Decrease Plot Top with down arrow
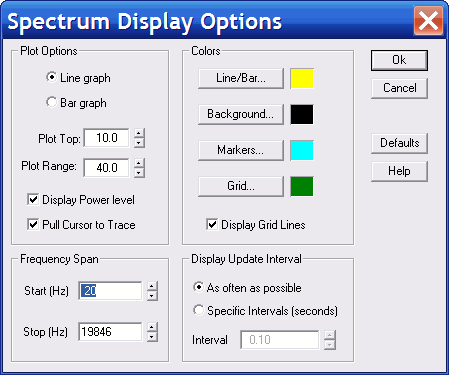 pyautogui.click(x=139, y=143)
